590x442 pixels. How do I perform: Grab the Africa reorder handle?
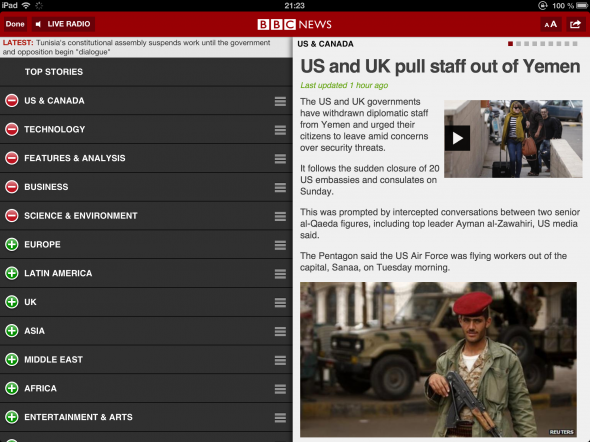[280, 389]
